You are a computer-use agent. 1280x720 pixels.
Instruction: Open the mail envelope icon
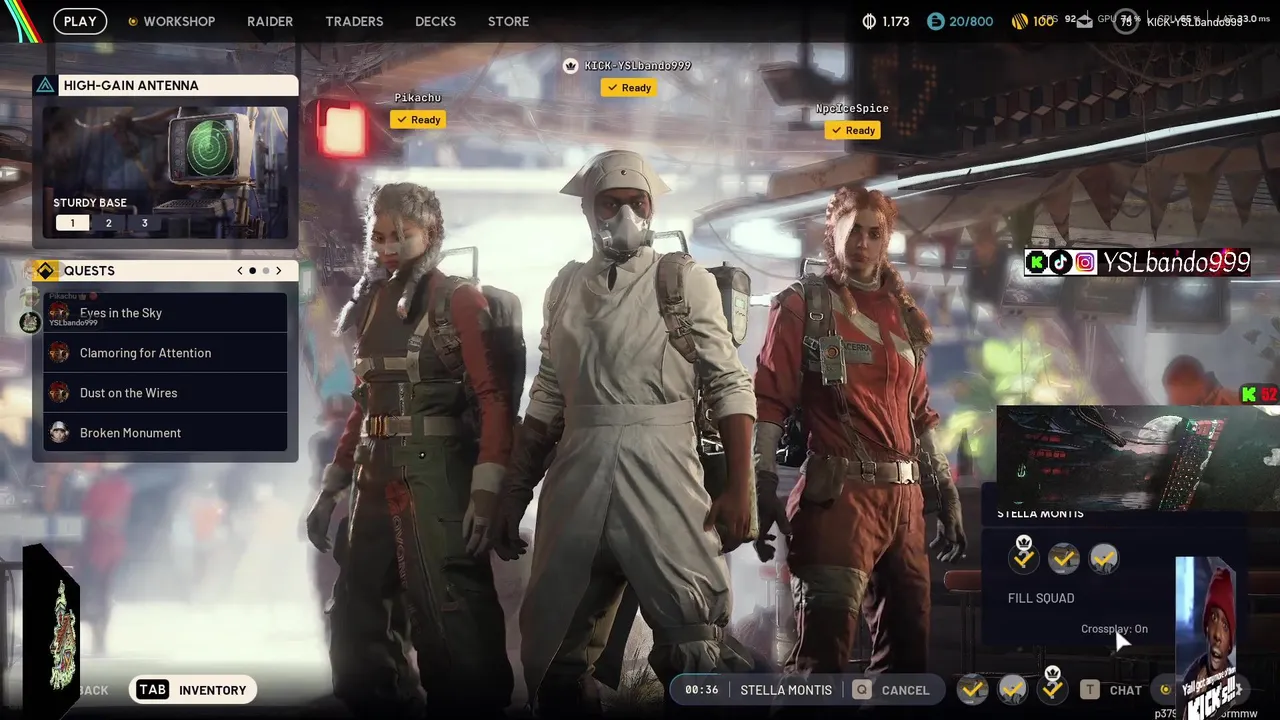click(x=1085, y=22)
